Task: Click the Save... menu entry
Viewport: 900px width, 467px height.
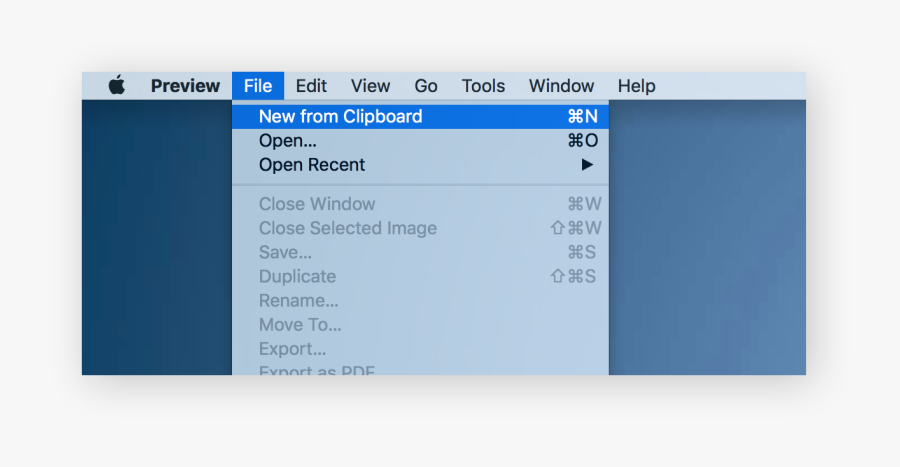Action: pyautogui.click(x=420, y=252)
